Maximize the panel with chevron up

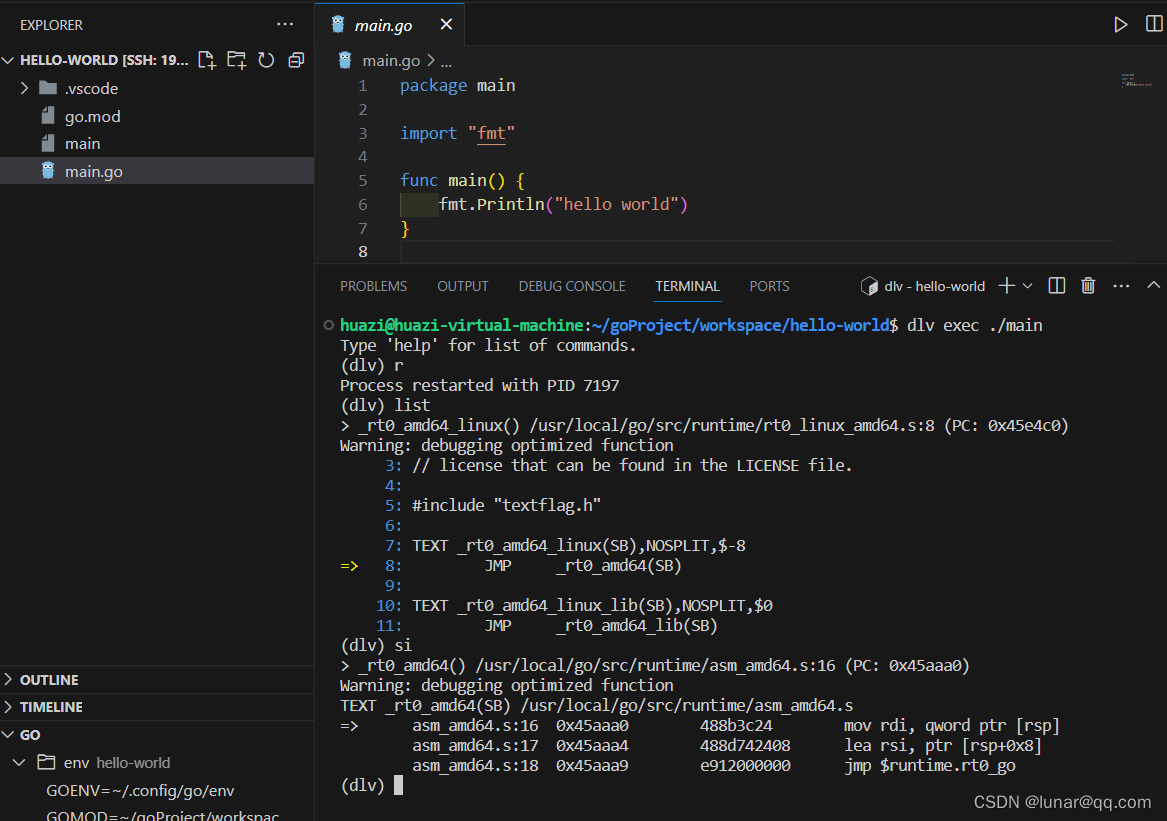tap(1154, 286)
